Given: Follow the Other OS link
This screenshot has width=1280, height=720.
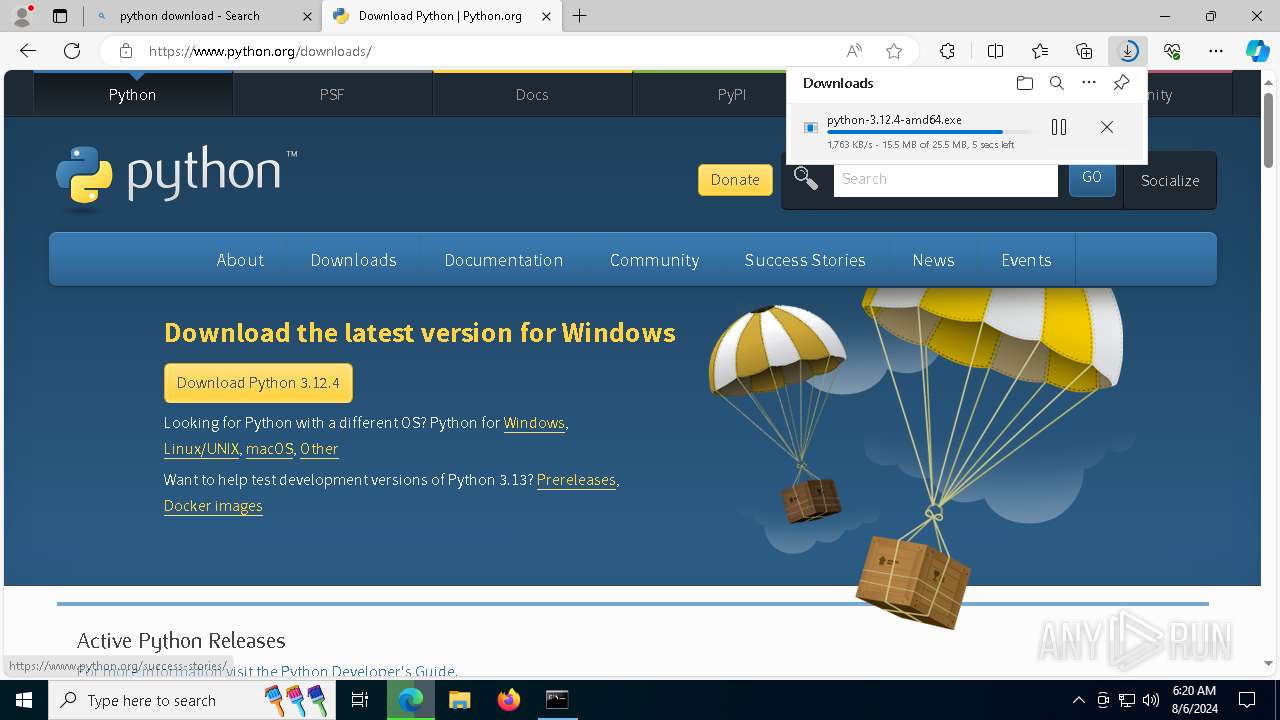Looking at the screenshot, I should [x=319, y=449].
